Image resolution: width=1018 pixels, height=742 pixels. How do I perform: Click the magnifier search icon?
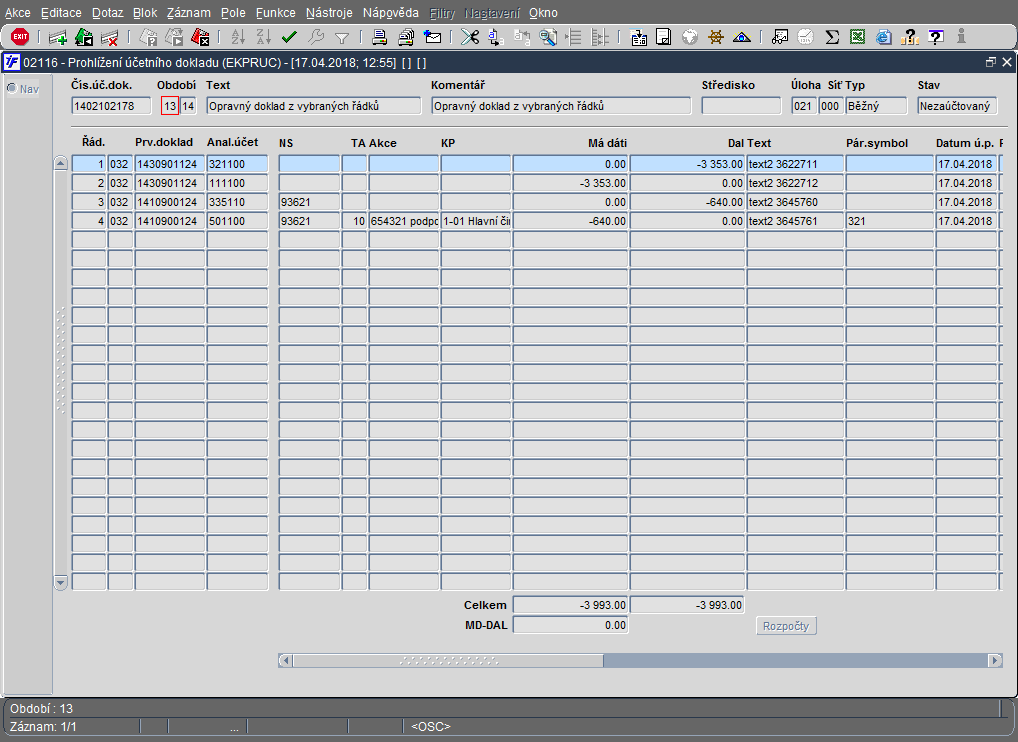coord(548,38)
